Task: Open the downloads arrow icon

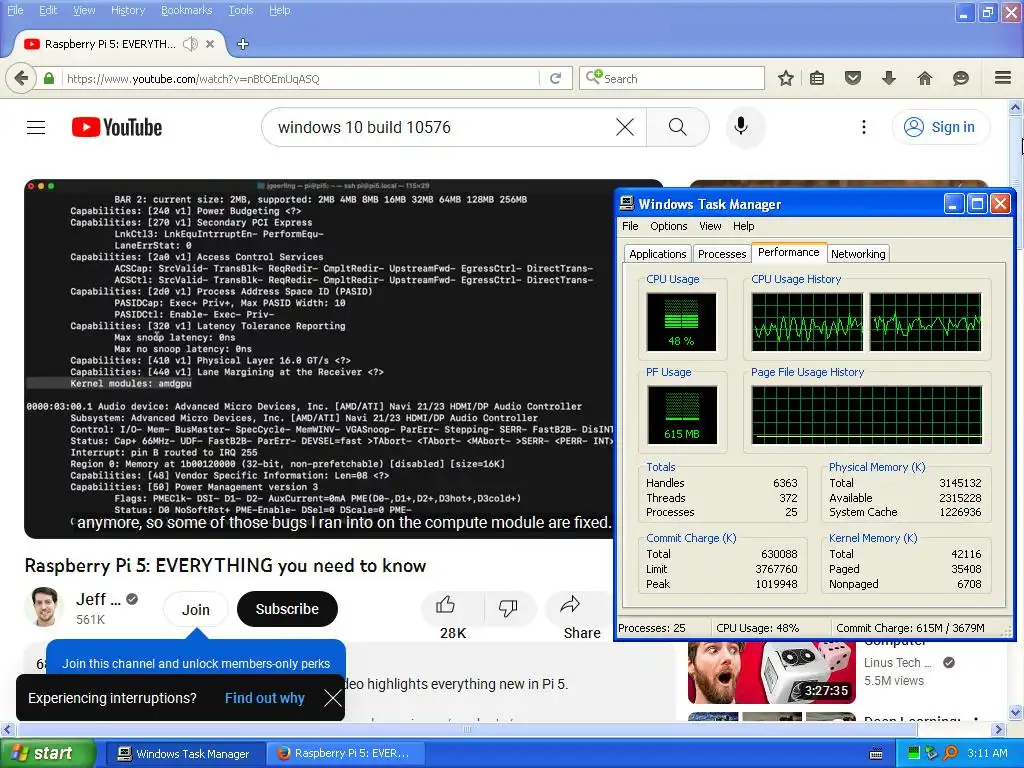Action: point(889,78)
